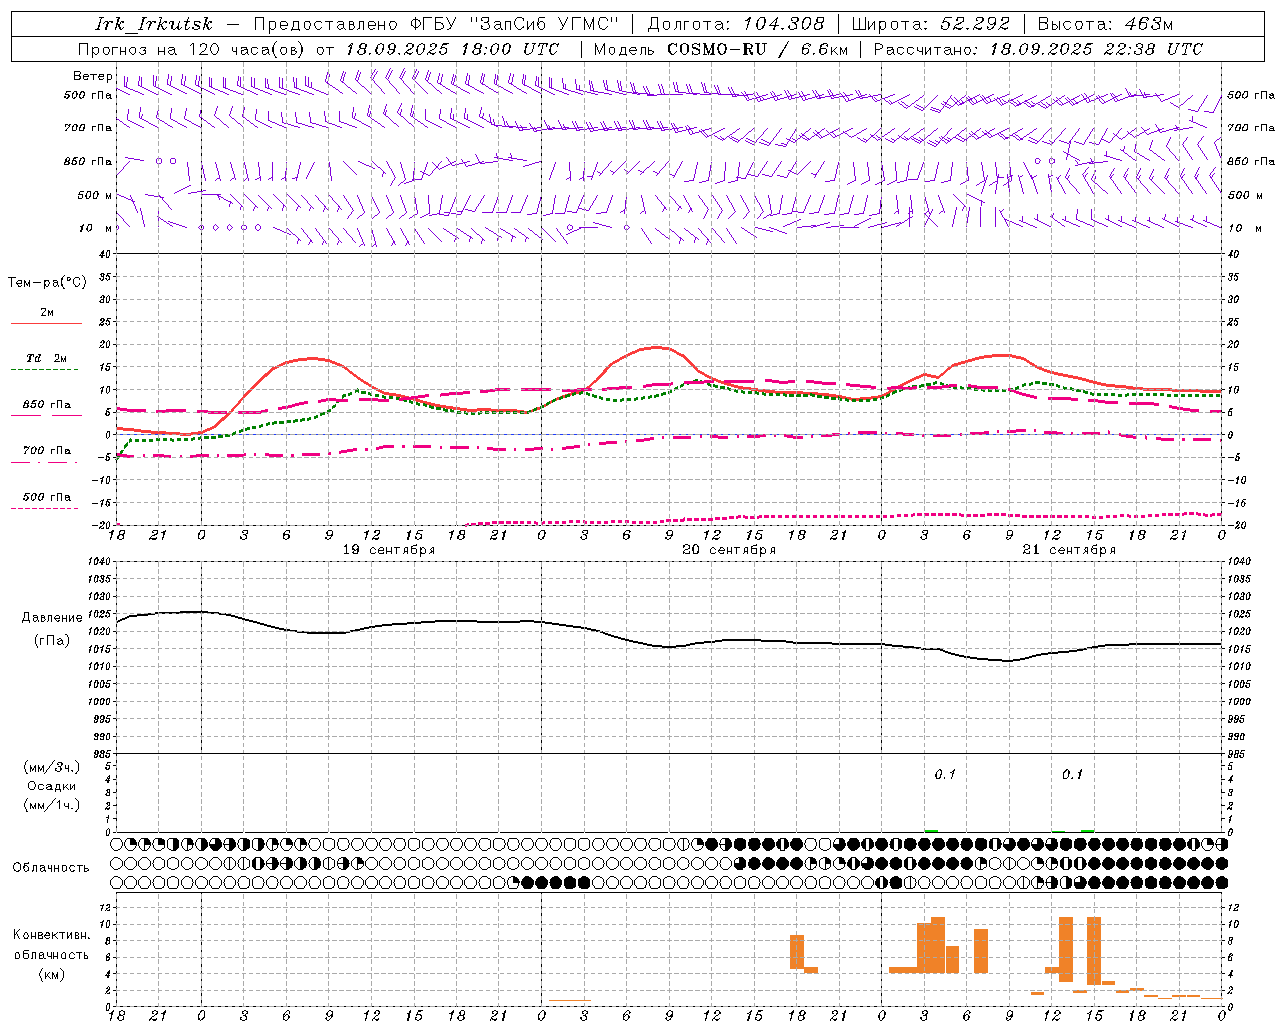
Task: Click the '20 сентября' date label
Action: pyautogui.click(x=728, y=550)
